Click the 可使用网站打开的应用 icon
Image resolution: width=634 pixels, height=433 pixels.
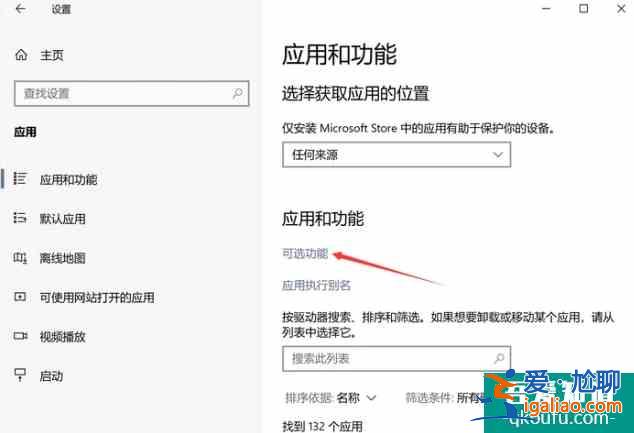tap(20, 297)
